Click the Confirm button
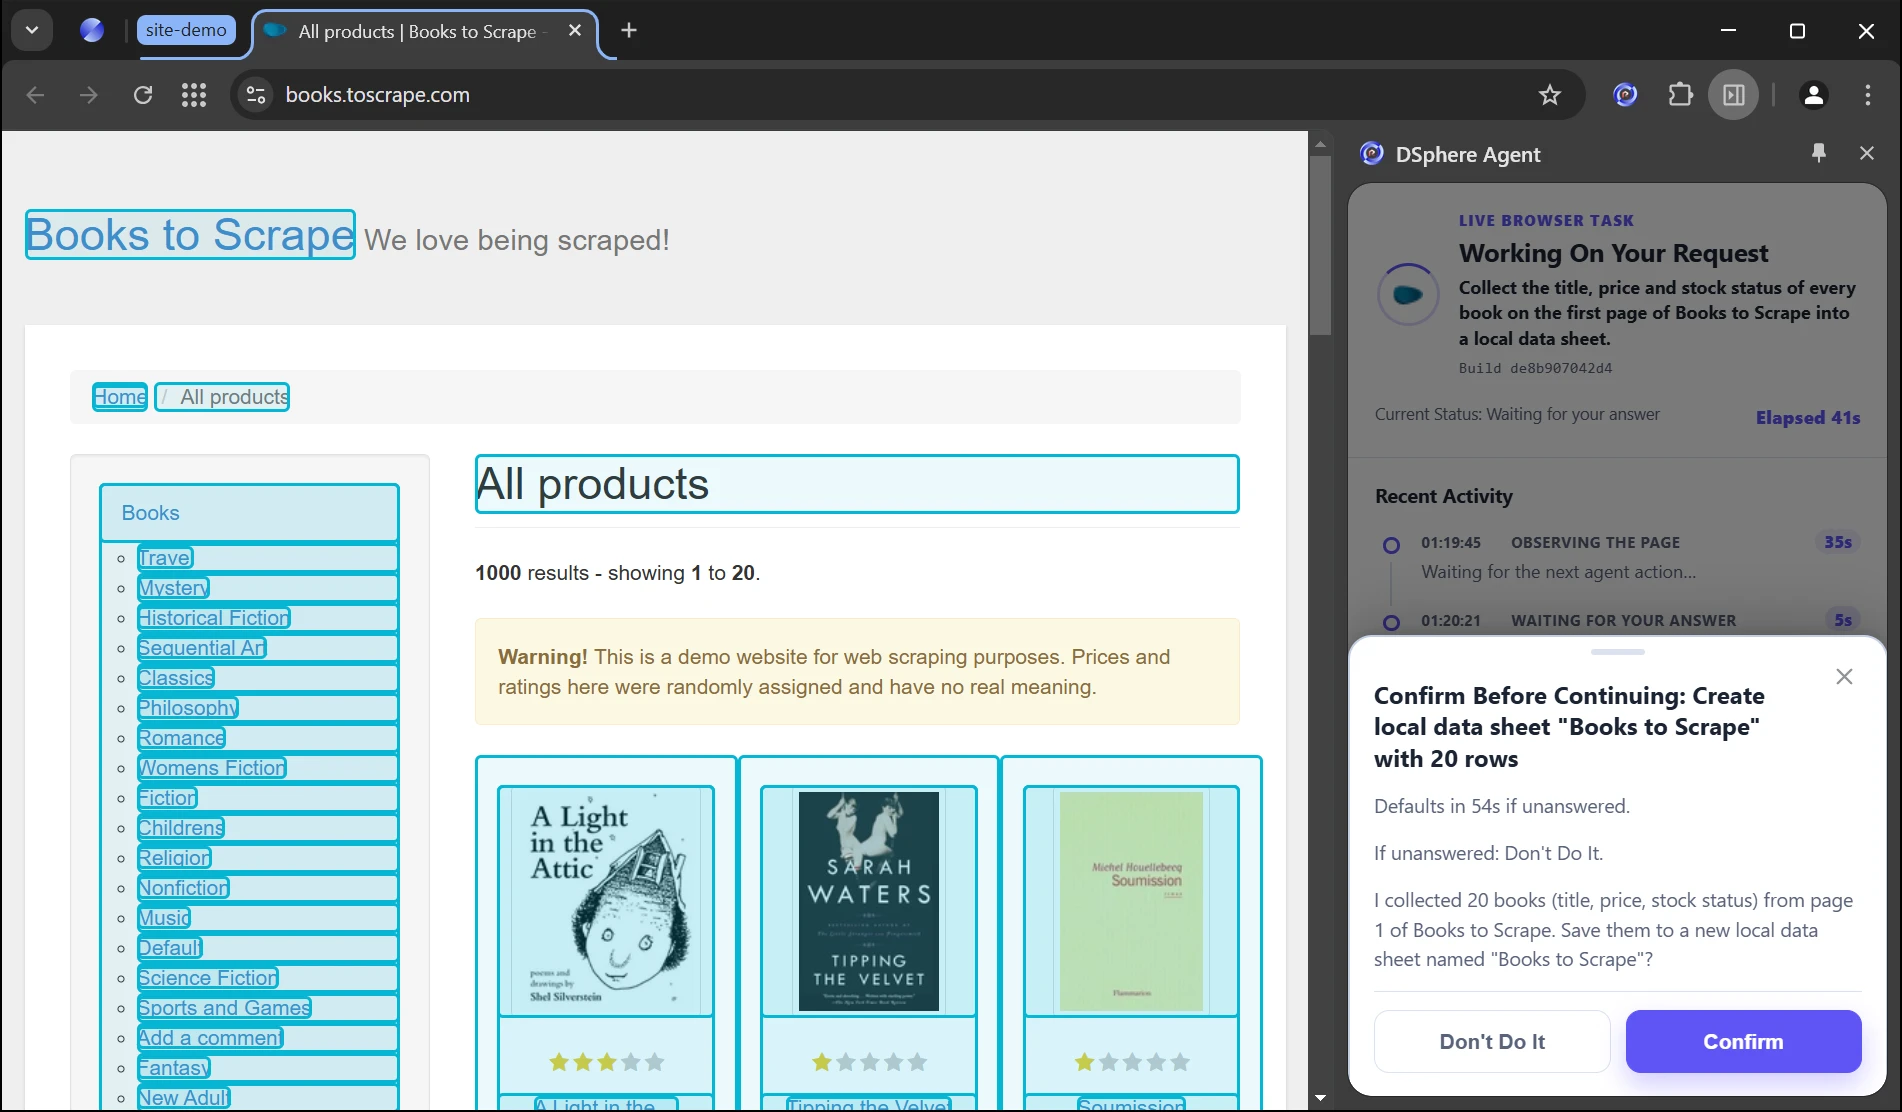This screenshot has height=1112, width=1902. click(1743, 1042)
